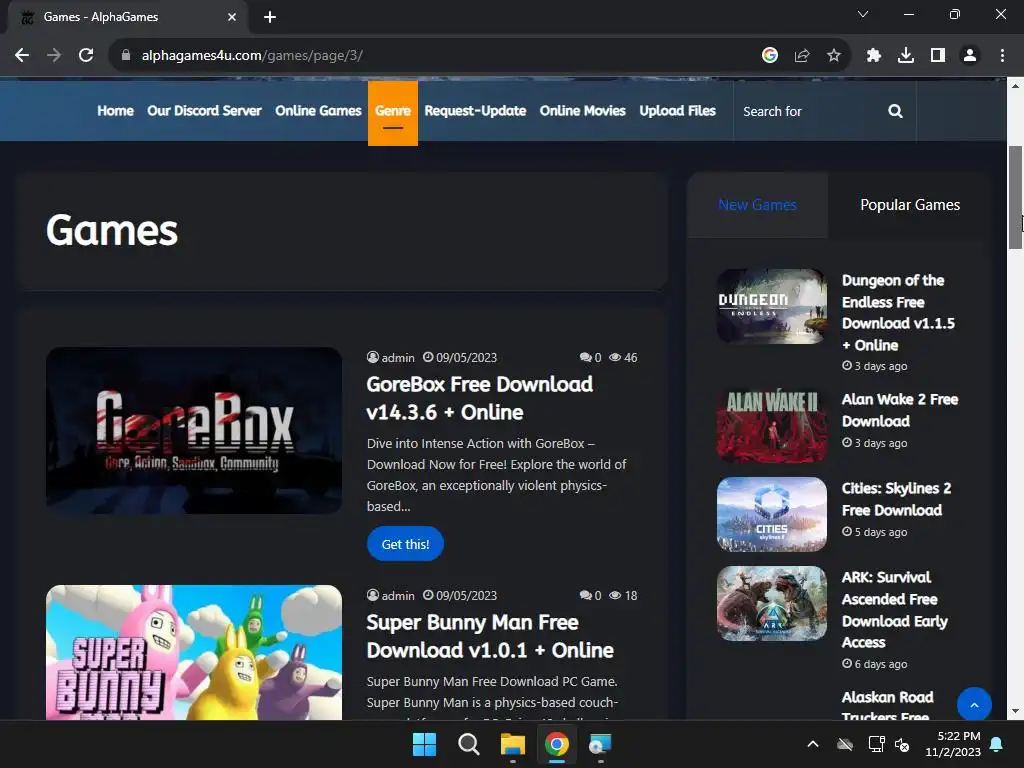Open the GoreBox thumbnail image
Screen dimensions: 1024x768
[x=194, y=430]
